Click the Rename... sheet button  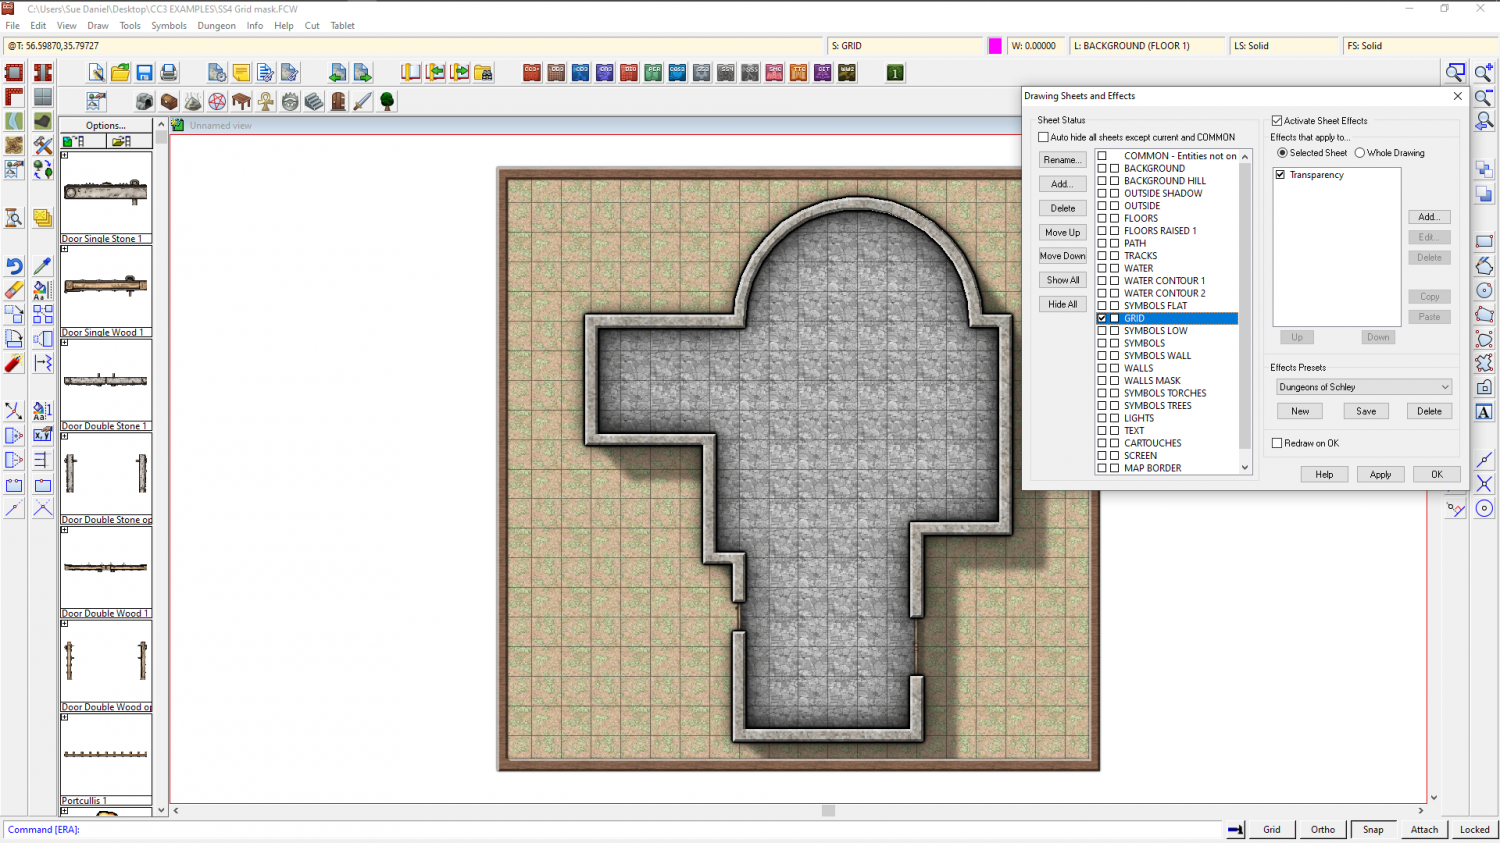pyautogui.click(x=1063, y=160)
